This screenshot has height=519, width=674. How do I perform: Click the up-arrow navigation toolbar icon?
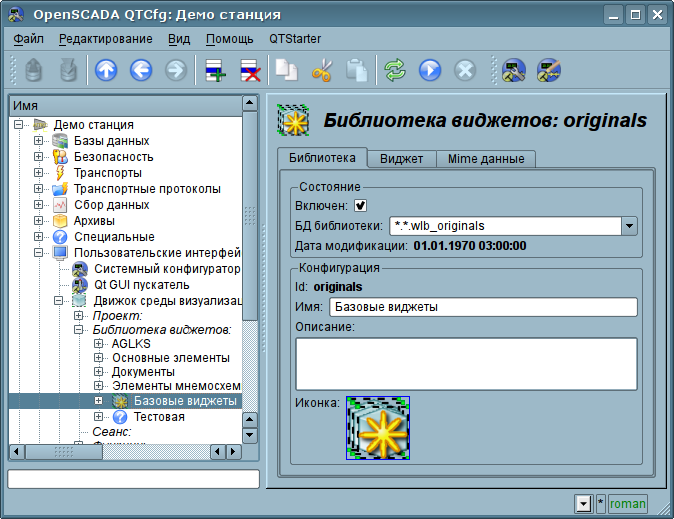[106, 70]
